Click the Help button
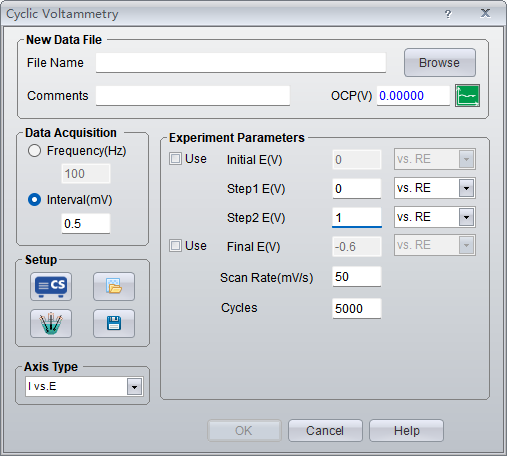 (x=406, y=431)
